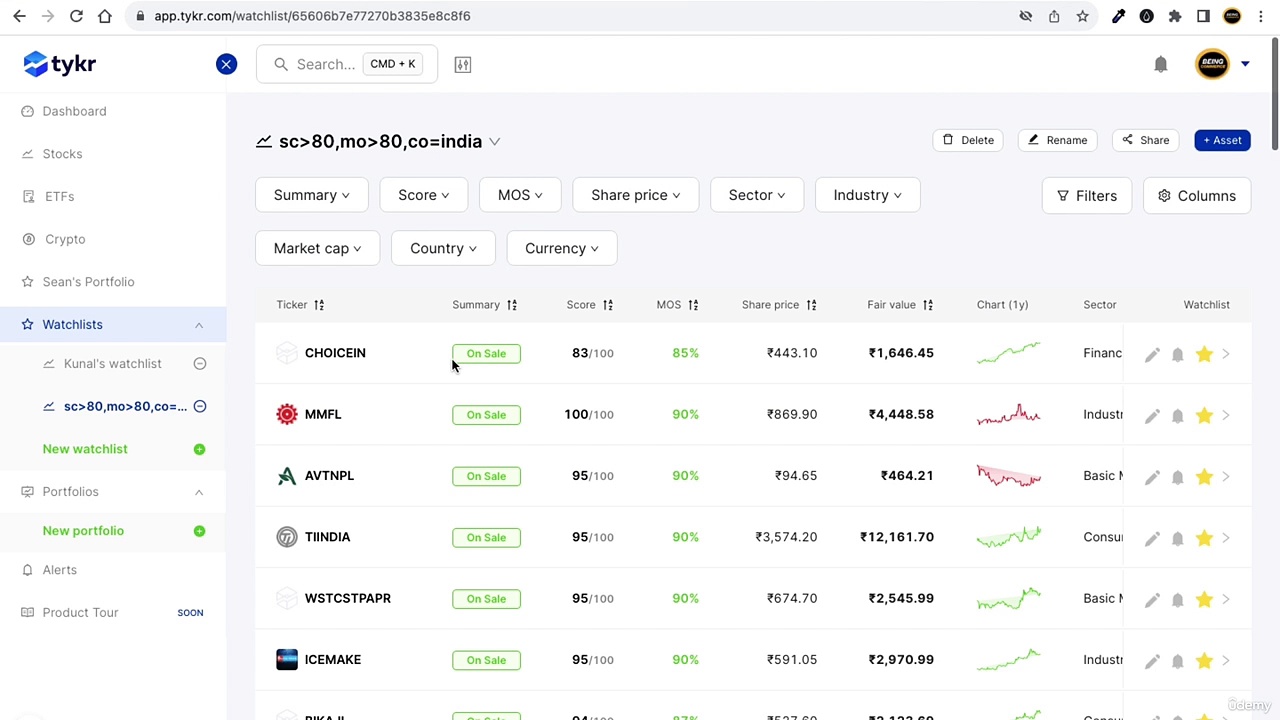Click the Delete watchlist button
The width and height of the screenshot is (1280, 720).
[x=968, y=140]
